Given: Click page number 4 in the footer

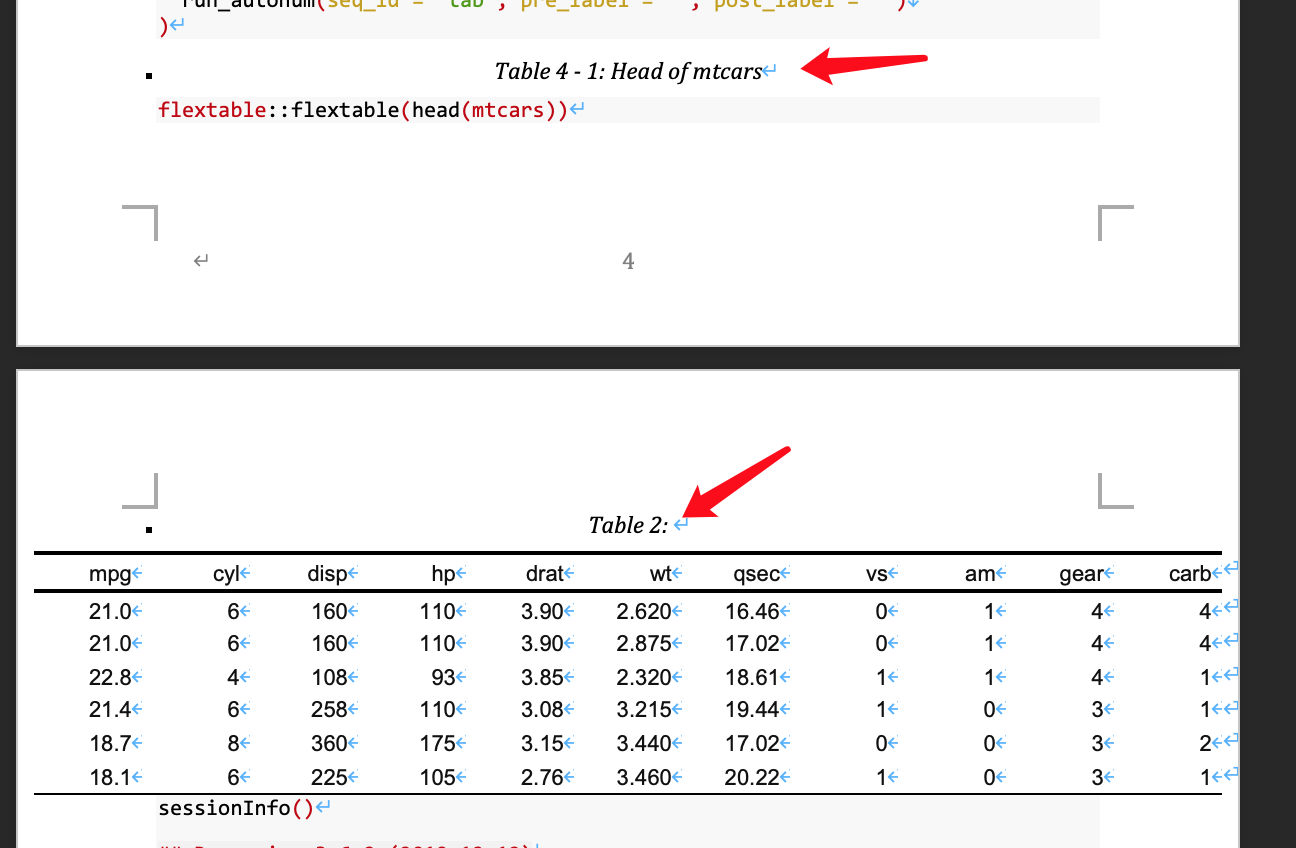Looking at the screenshot, I should pos(628,260).
